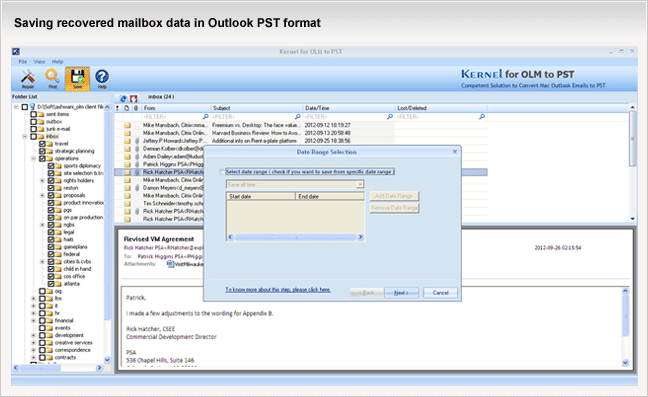Click the red flag icon beside inbox (24)
648x397 pixels.
(133, 98)
